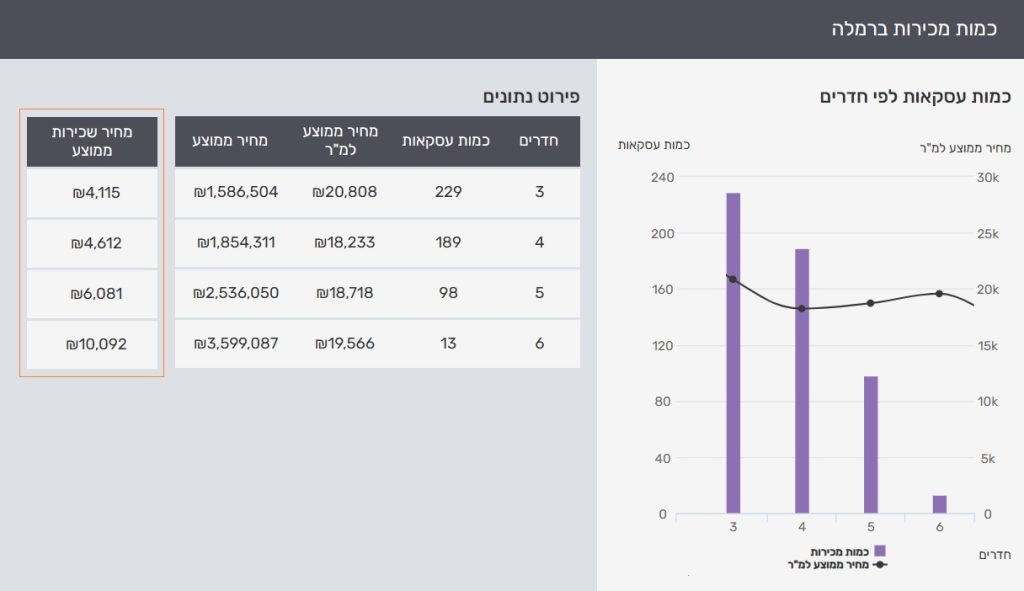The image size is (1024, 591).
Task: Click the line data point above 3 rooms
Action: (x=733, y=280)
